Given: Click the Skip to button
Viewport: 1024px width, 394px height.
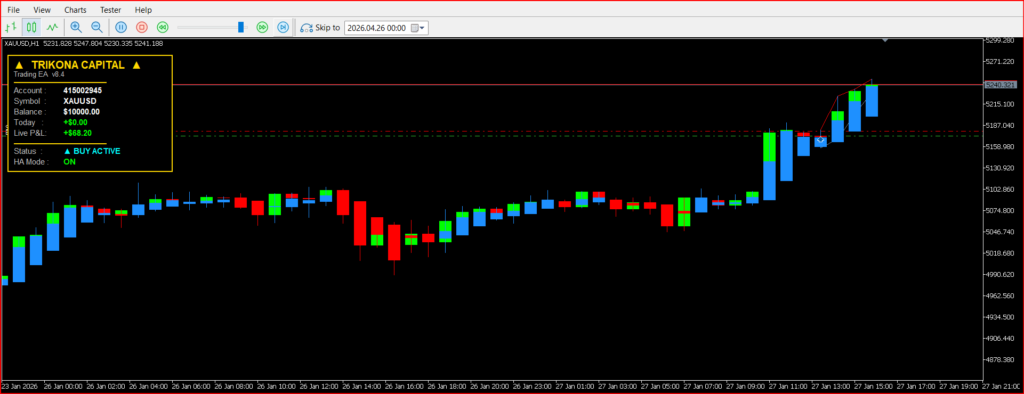Looking at the screenshot, I should pyautogui.click(x=320, y=27).
